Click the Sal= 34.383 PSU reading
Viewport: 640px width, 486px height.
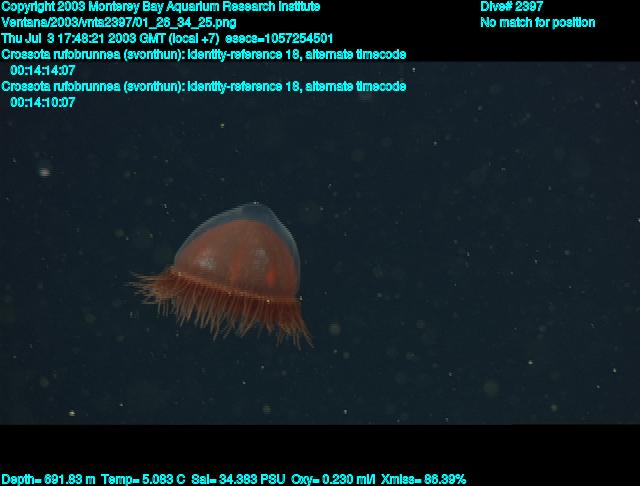(x=238, y=479)
